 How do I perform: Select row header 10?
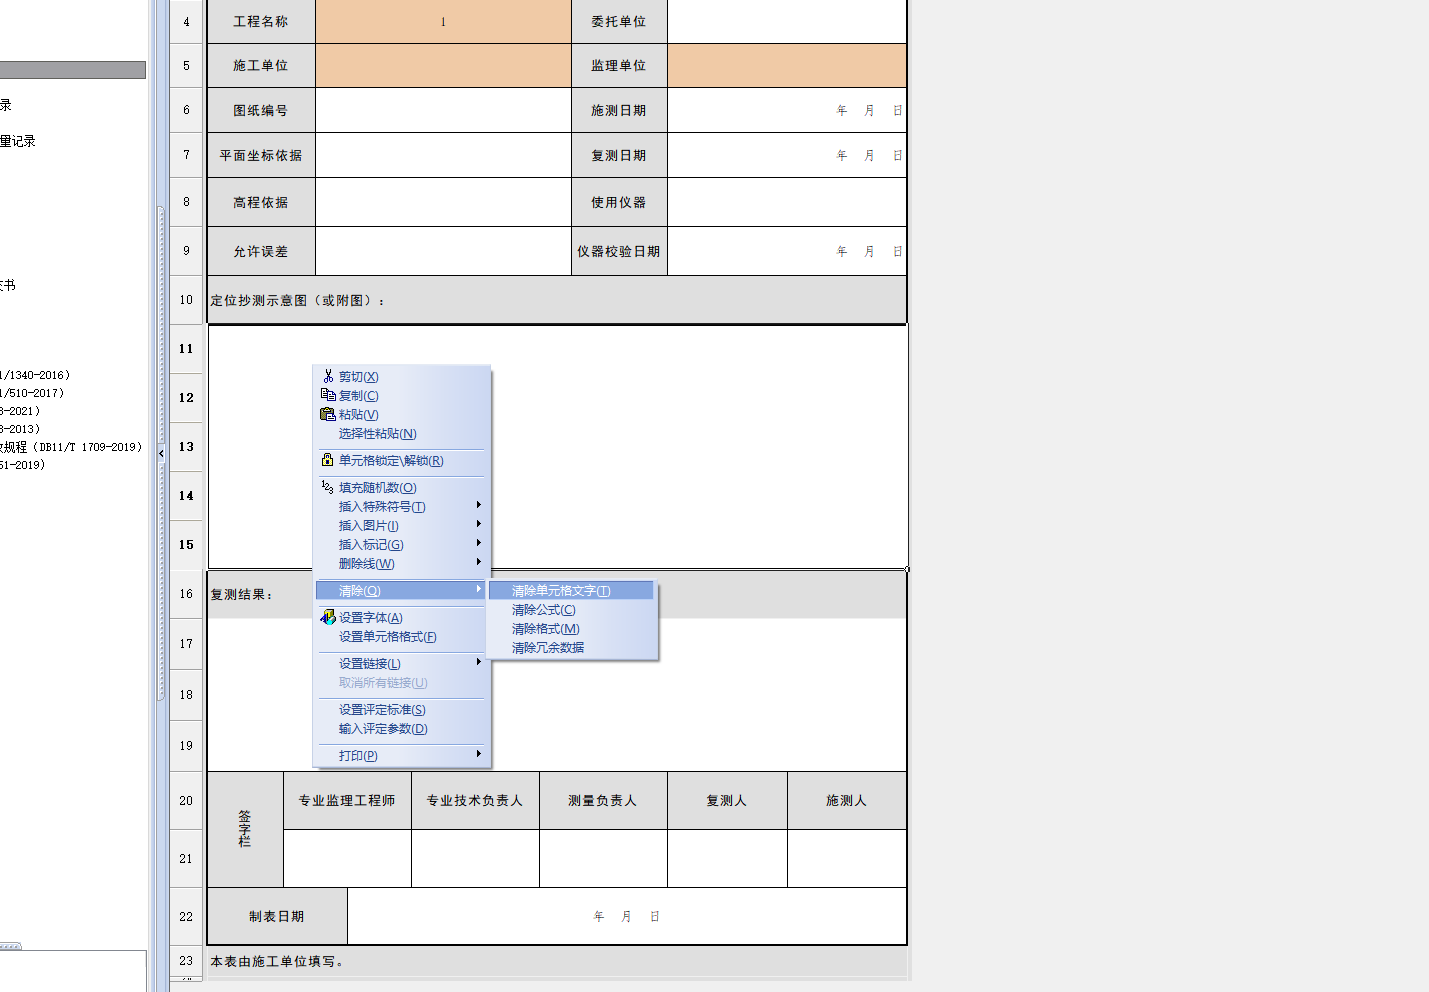(186, 300)
